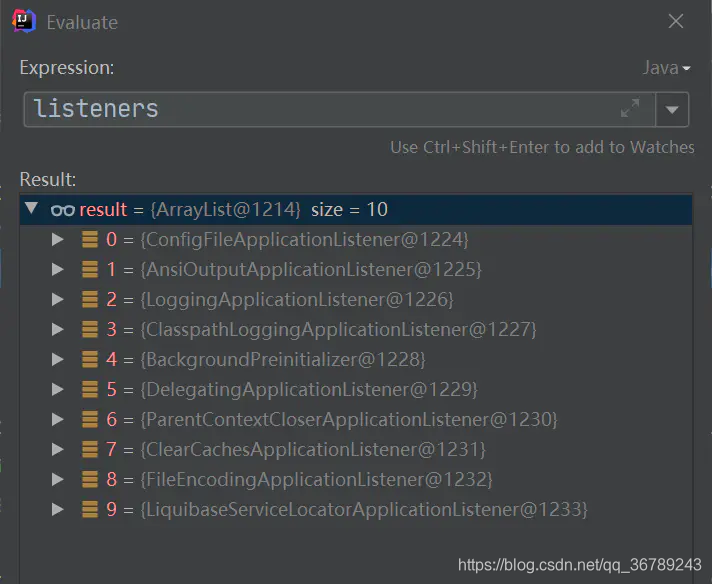Expand the ParentContextCloserApplicationListener@1230 node
Viewport: 712px width, 584px height.
57,419
